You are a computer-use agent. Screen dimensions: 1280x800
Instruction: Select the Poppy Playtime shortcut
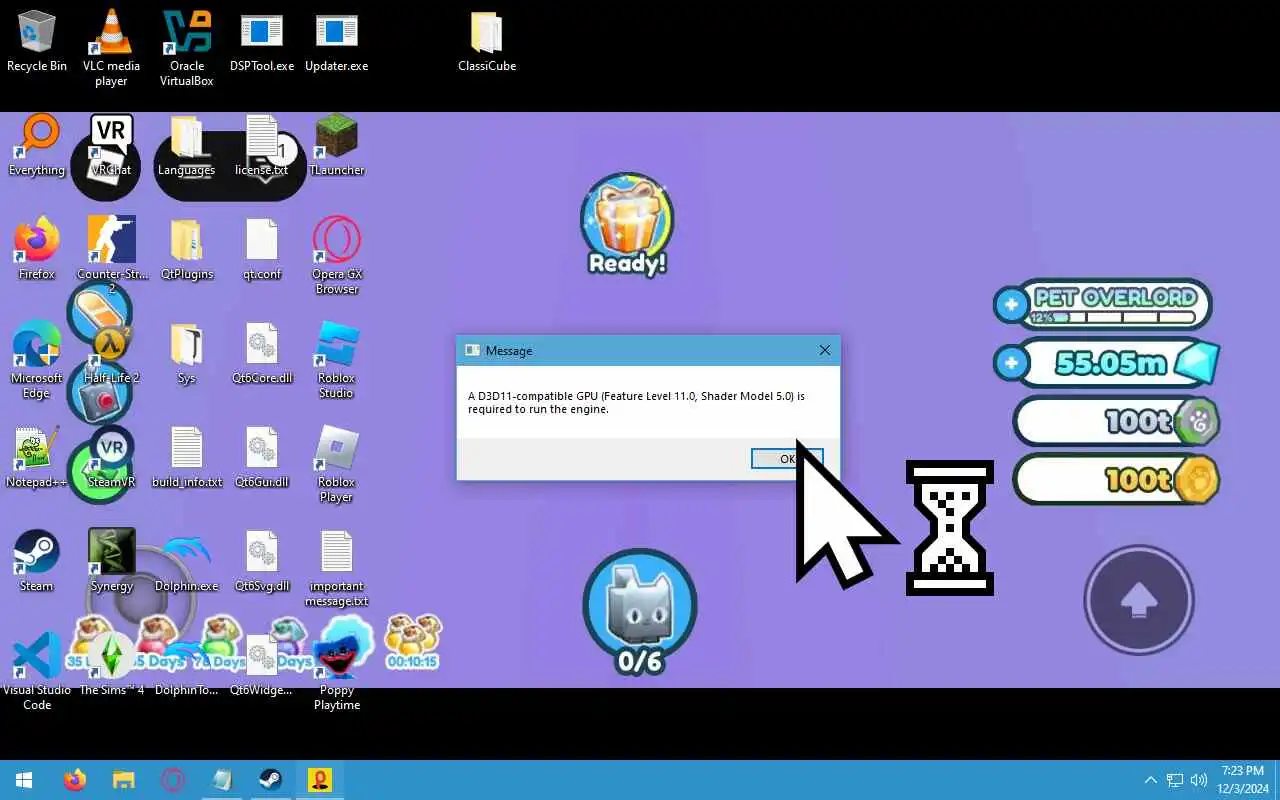pos(337,672)
